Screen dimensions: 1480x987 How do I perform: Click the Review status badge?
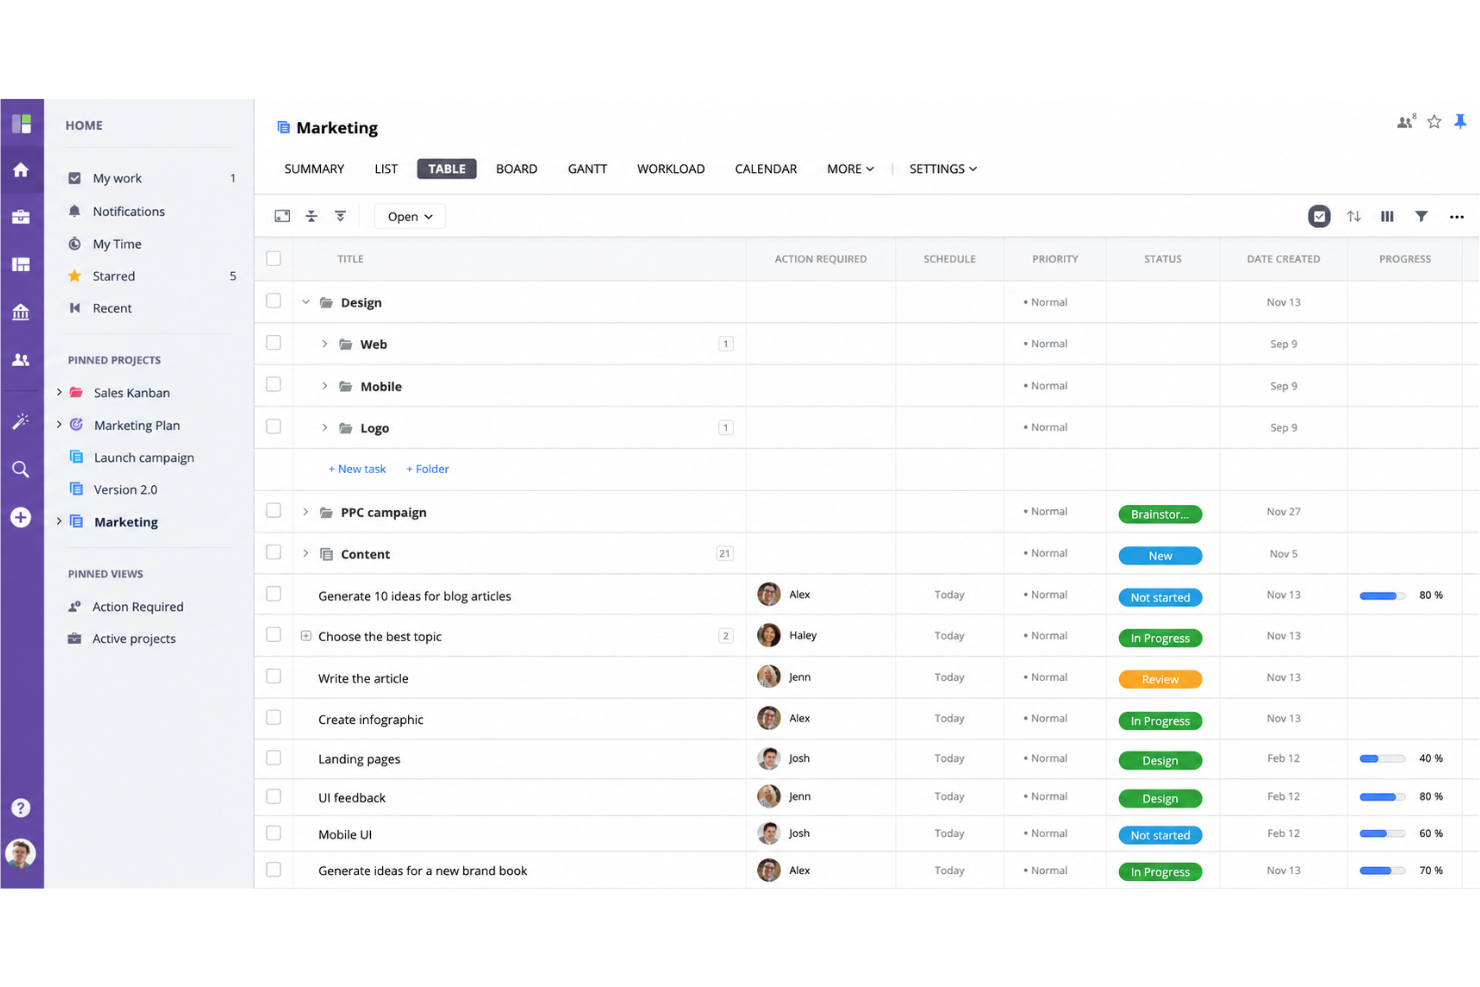pyautogui.click(x=1160, y=679)
